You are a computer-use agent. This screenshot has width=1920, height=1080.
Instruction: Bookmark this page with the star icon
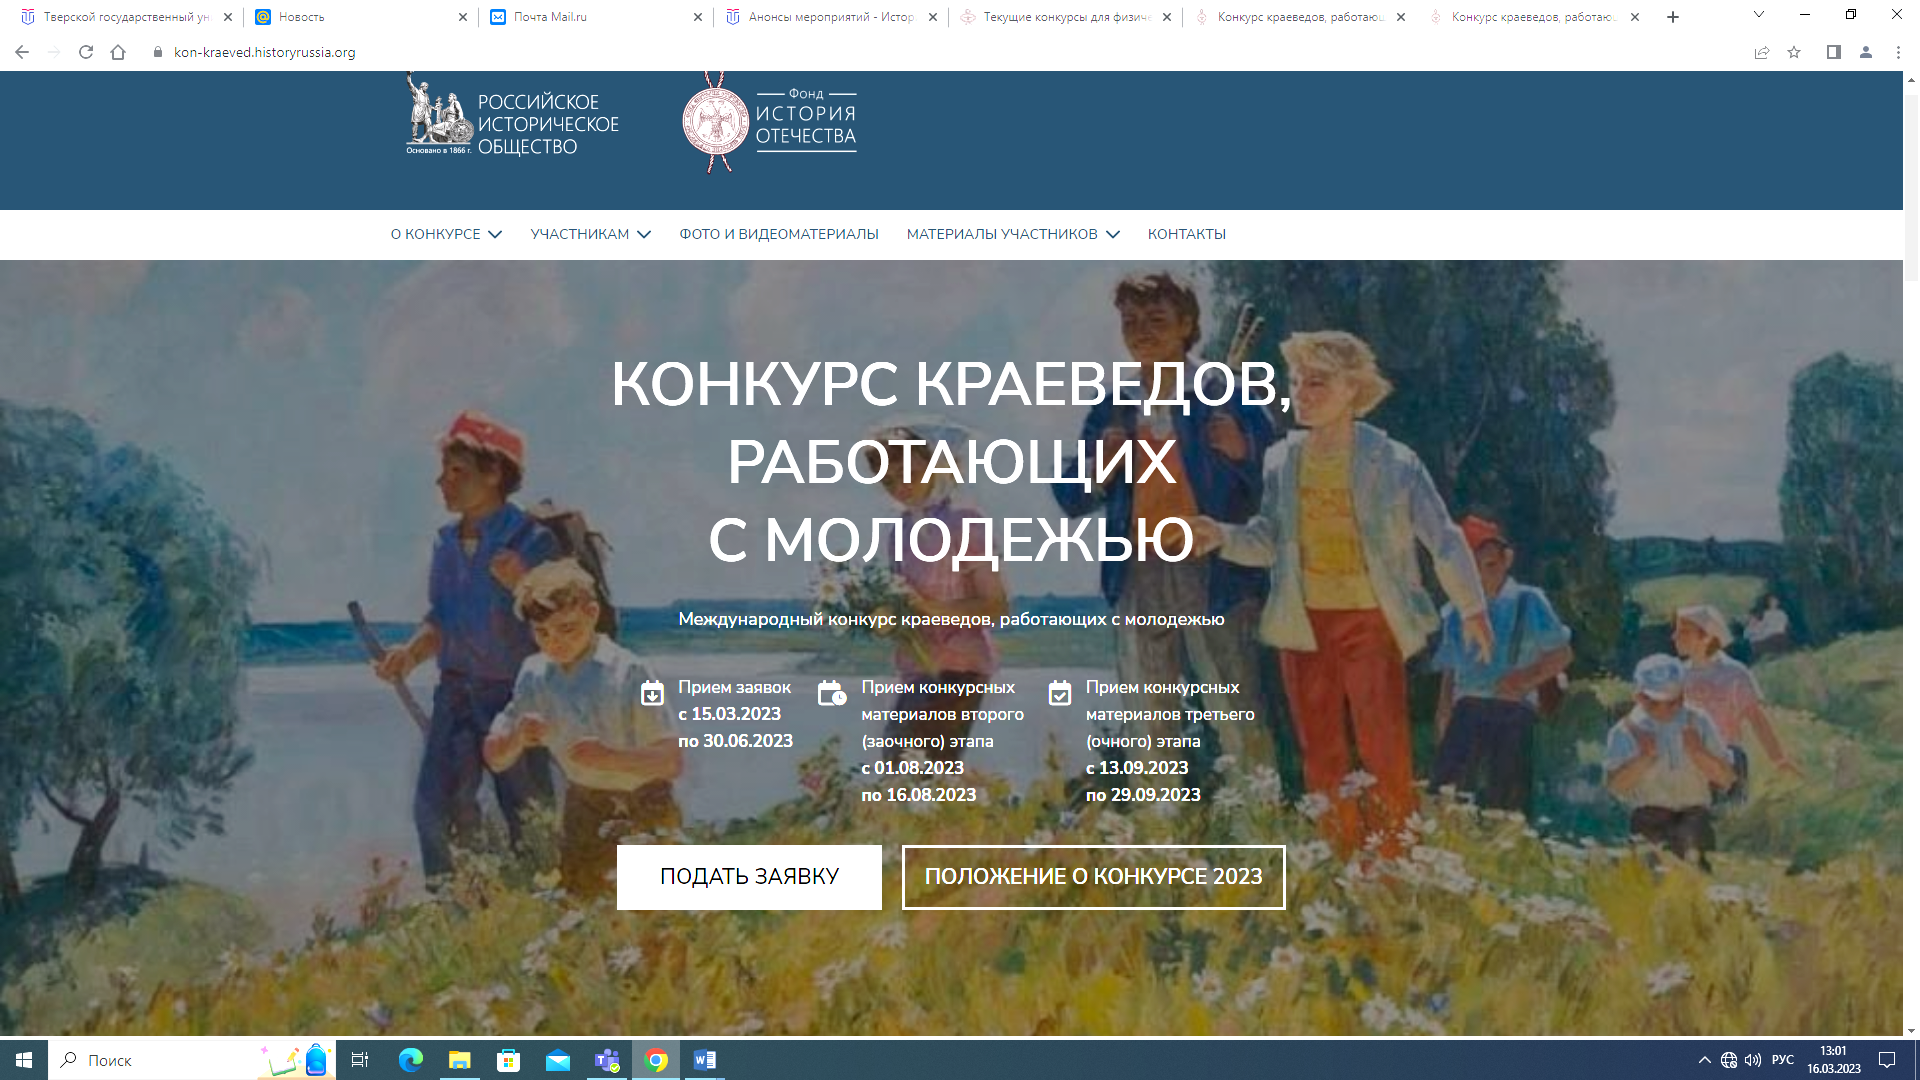pos(1794,52)
